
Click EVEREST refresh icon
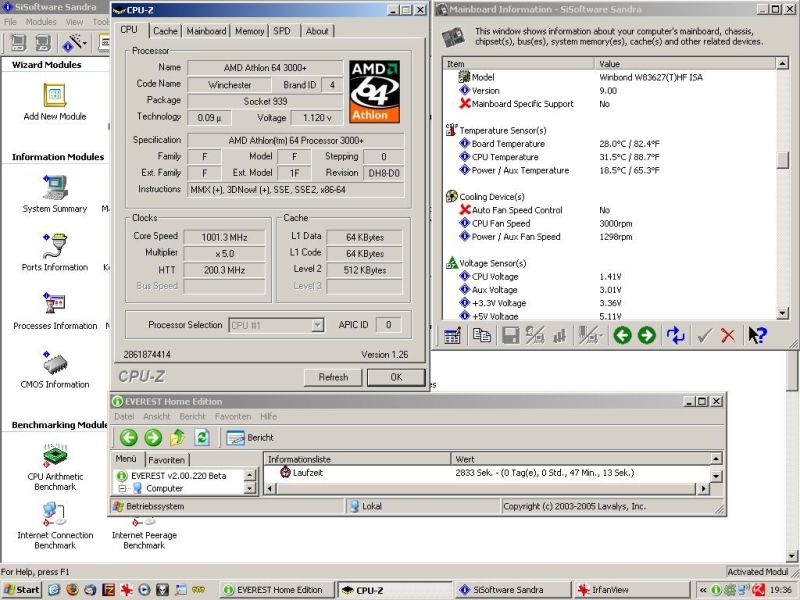pos(202,437)
